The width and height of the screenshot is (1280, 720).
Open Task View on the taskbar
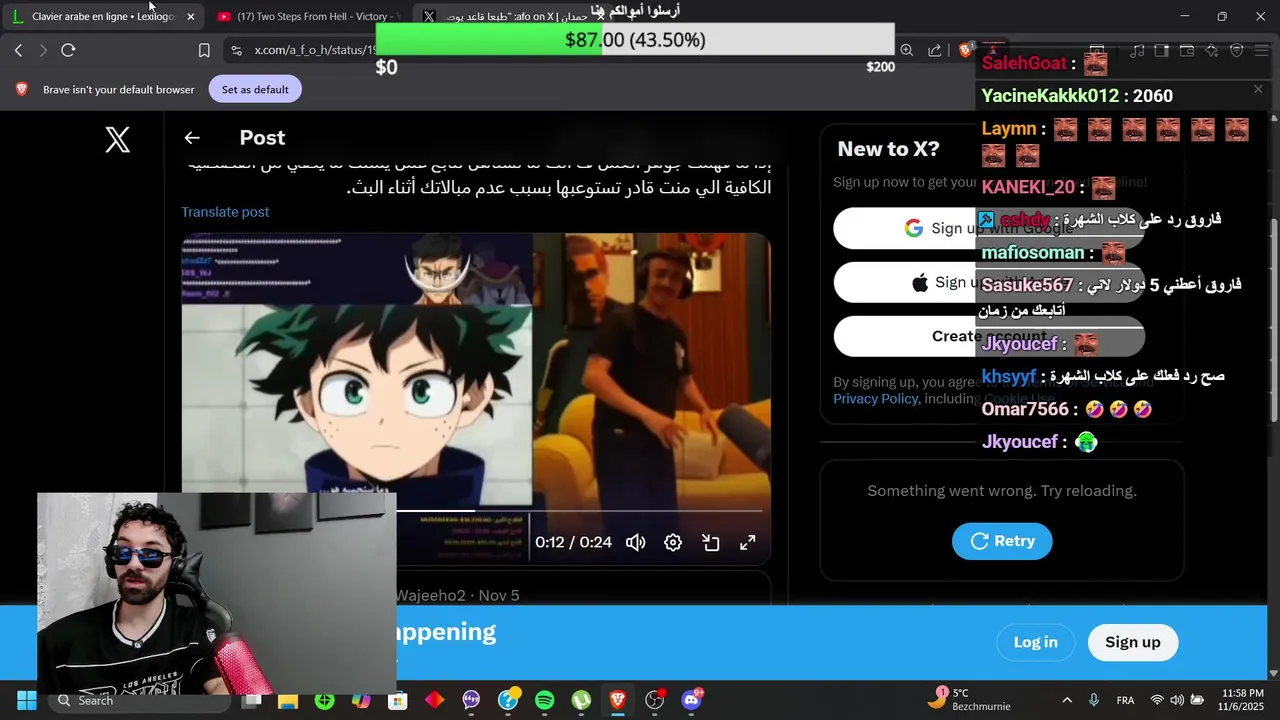tap(252, 700)
